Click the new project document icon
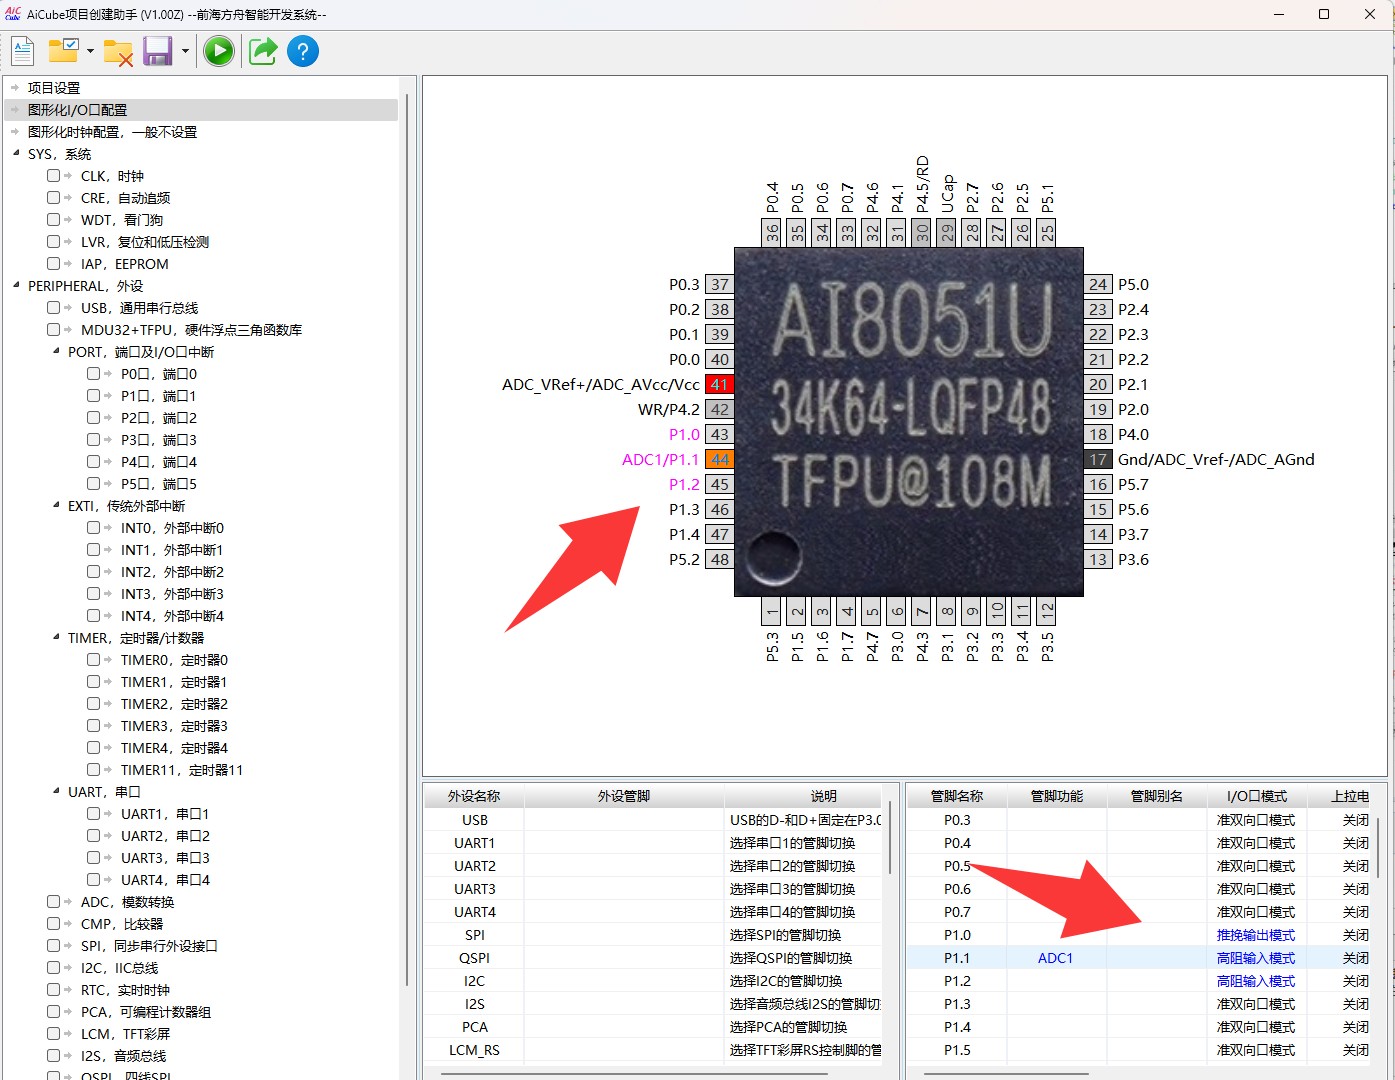 point(23,51)
